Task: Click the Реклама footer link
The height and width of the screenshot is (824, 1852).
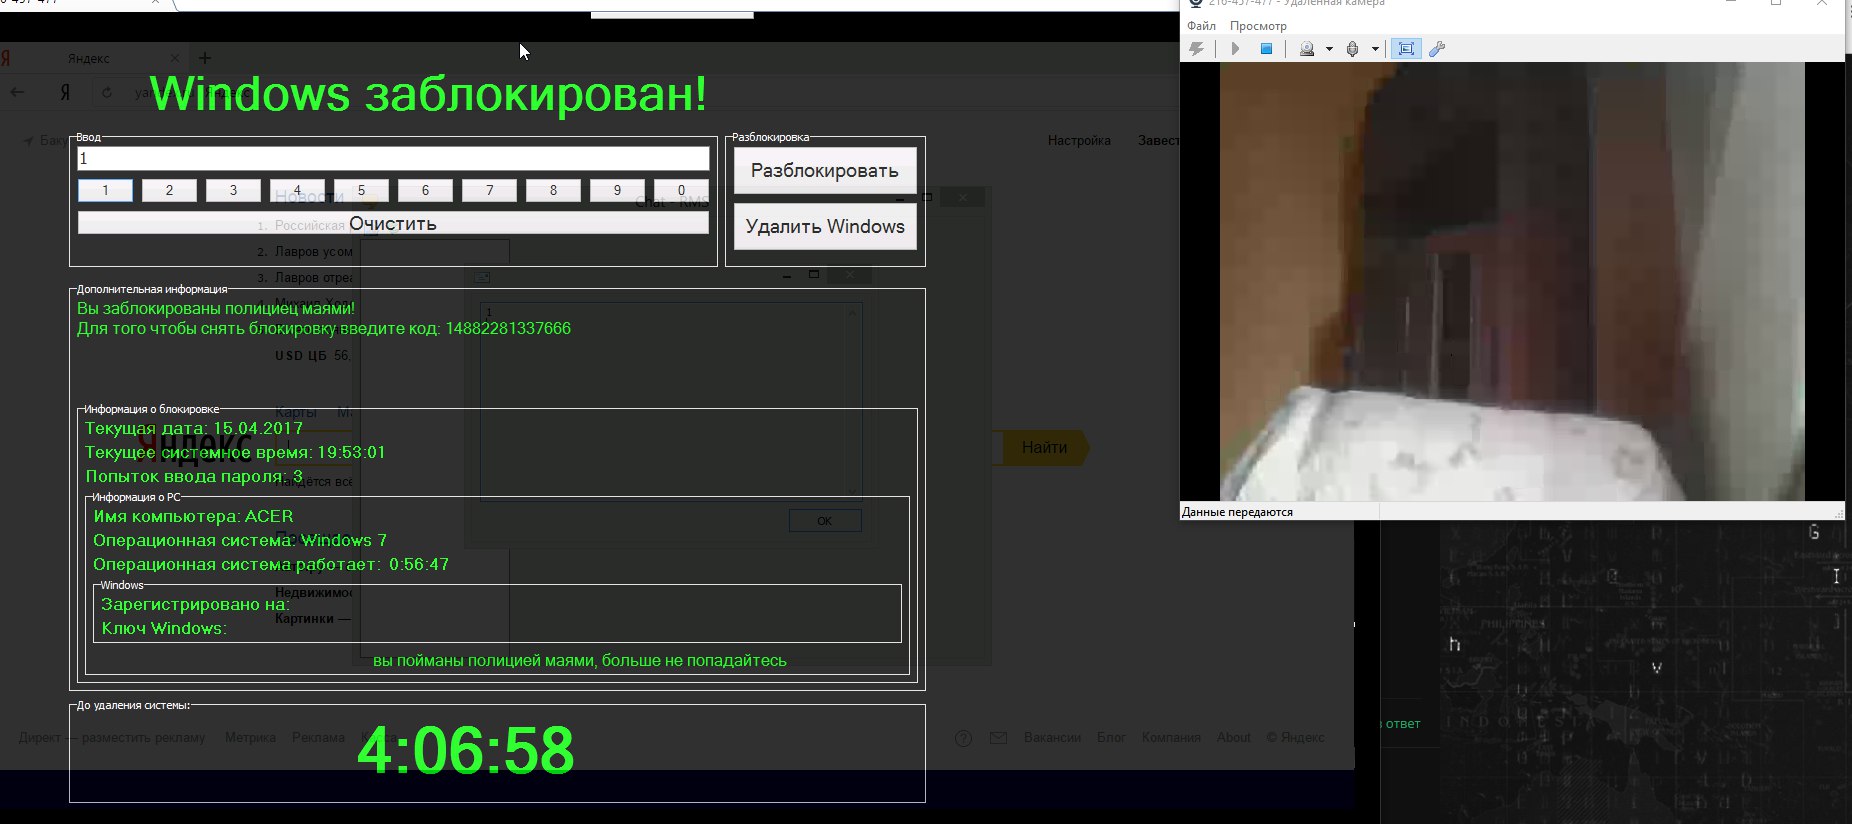Action: (318, 737)
